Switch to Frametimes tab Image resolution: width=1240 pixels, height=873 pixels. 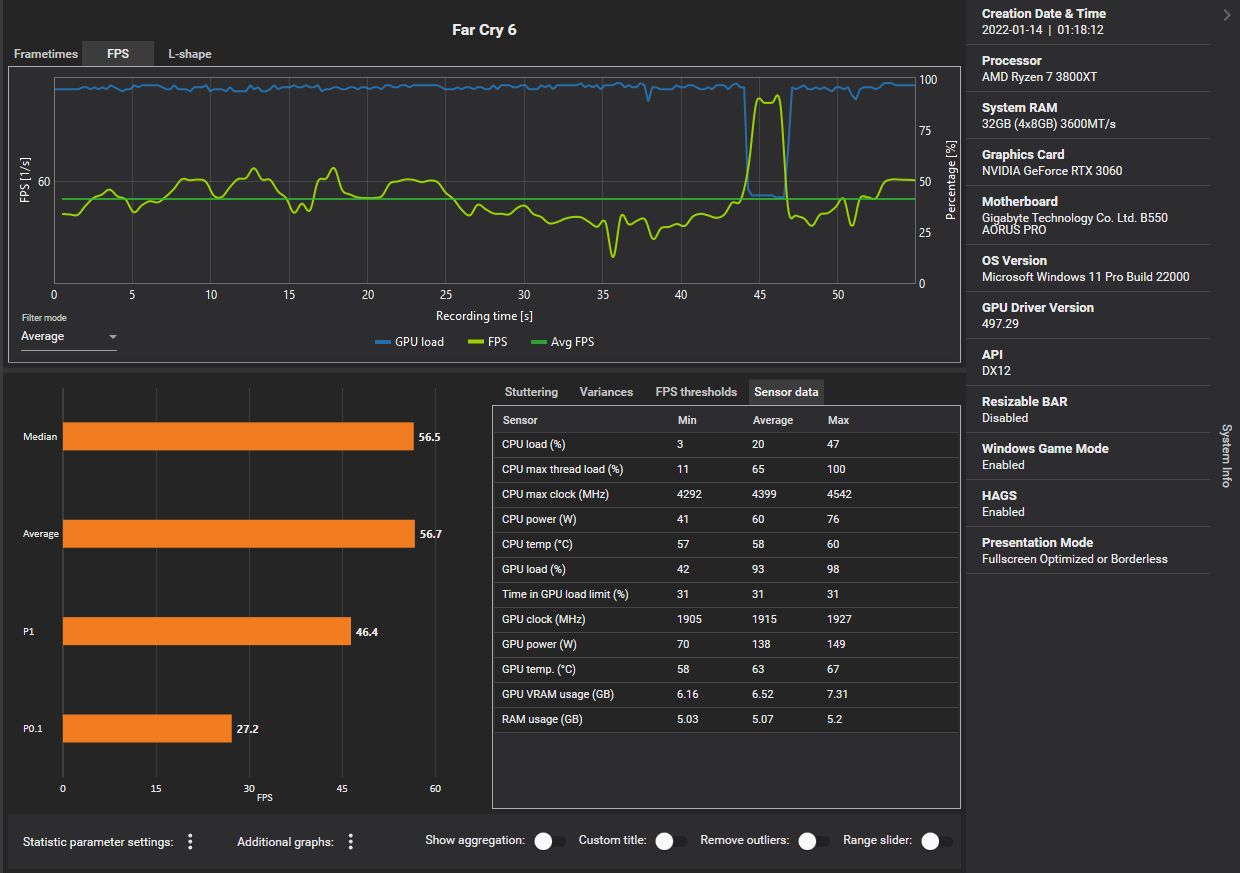click(x=46, y=54)
